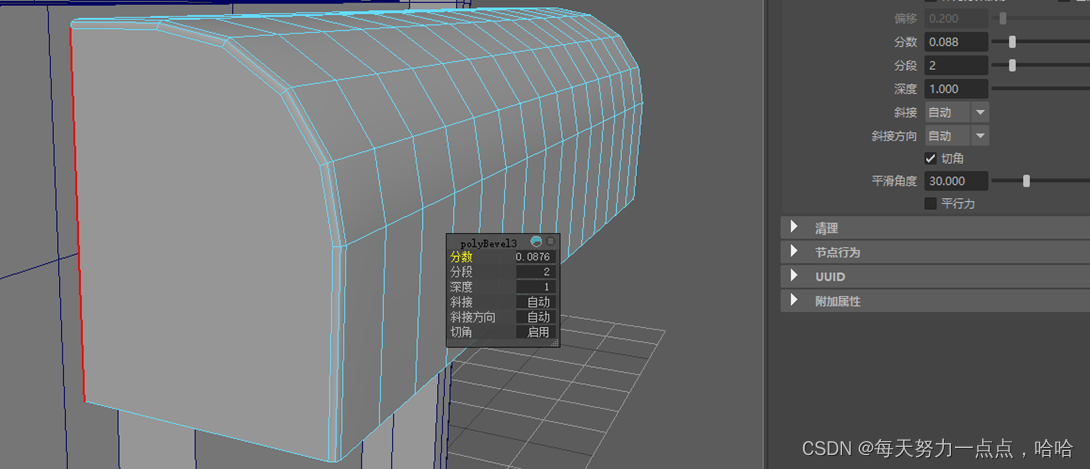This screenshot has height=469, width=1090.
Task: Click the 分段 field showing 2 in attribute panel
Action: pyautogui.click(x=957, y=65)
